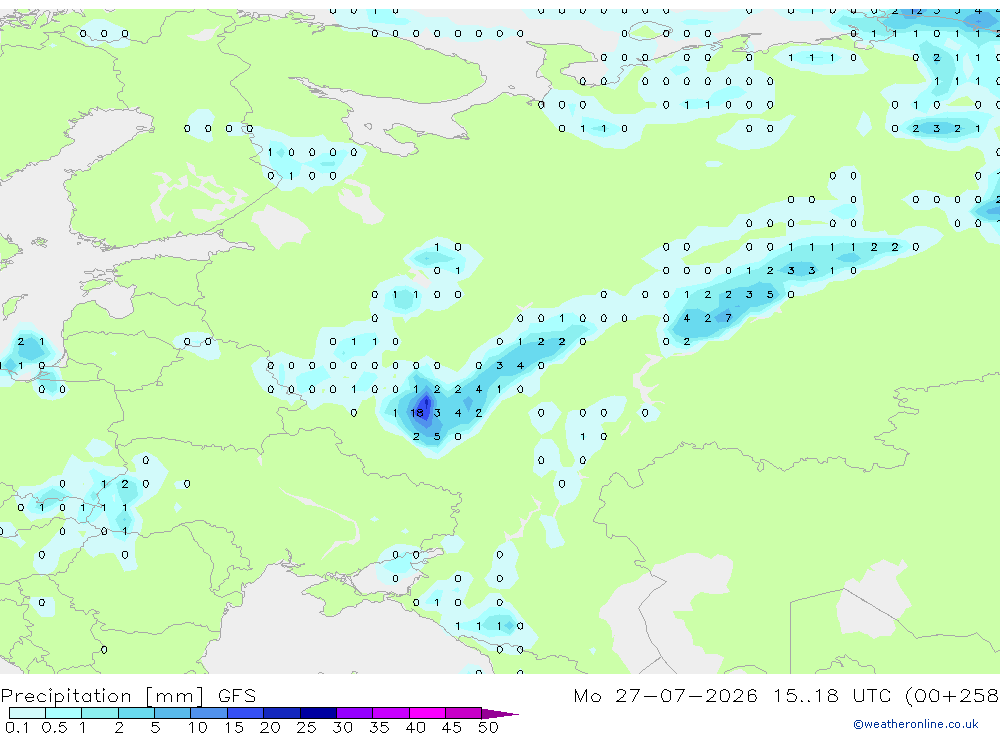Viewport: 1000px width, 733px height.
Task: Click the '45' legend scale label
Action: point(452,727)
